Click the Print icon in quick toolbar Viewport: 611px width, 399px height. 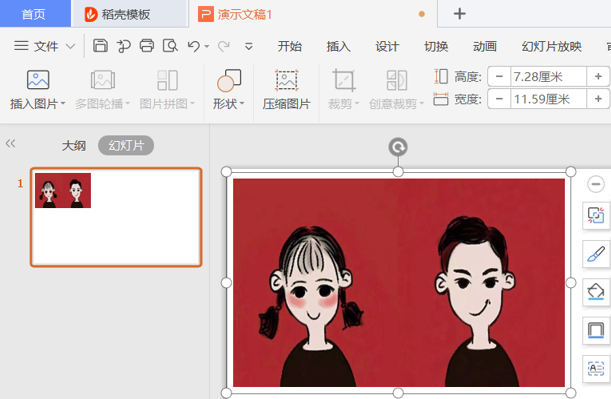point(147,46)
